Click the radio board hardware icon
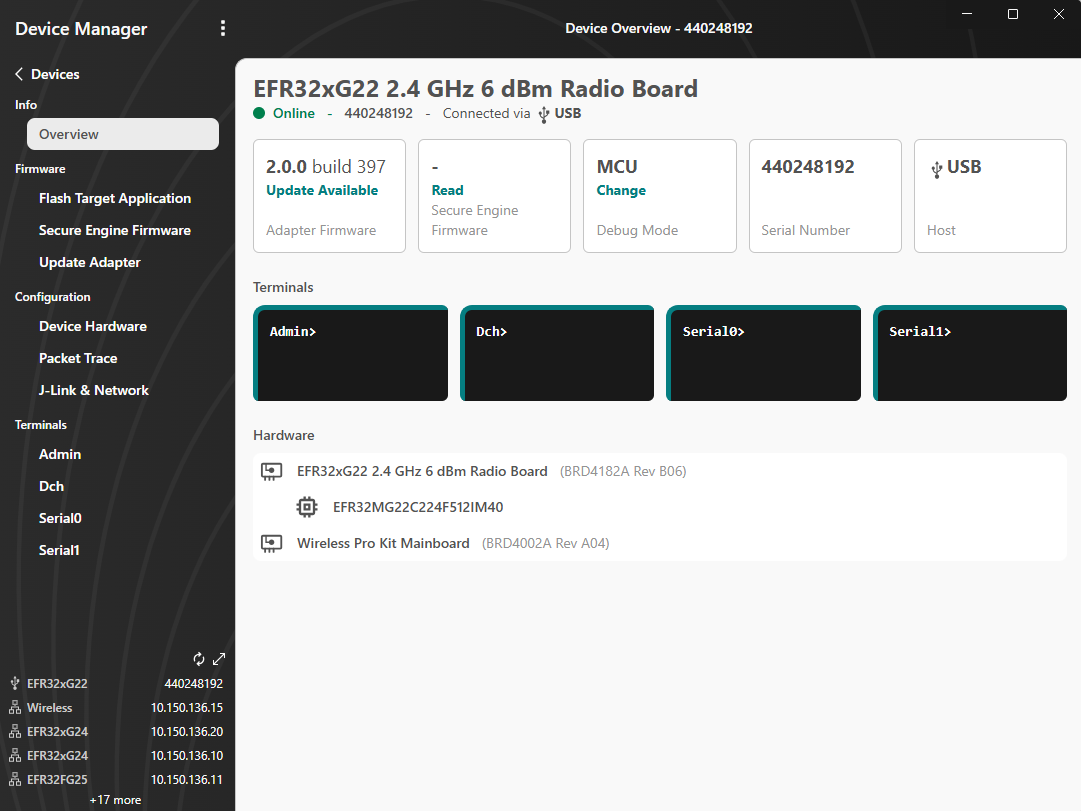Screen dimensions: 1081x811 272,472
